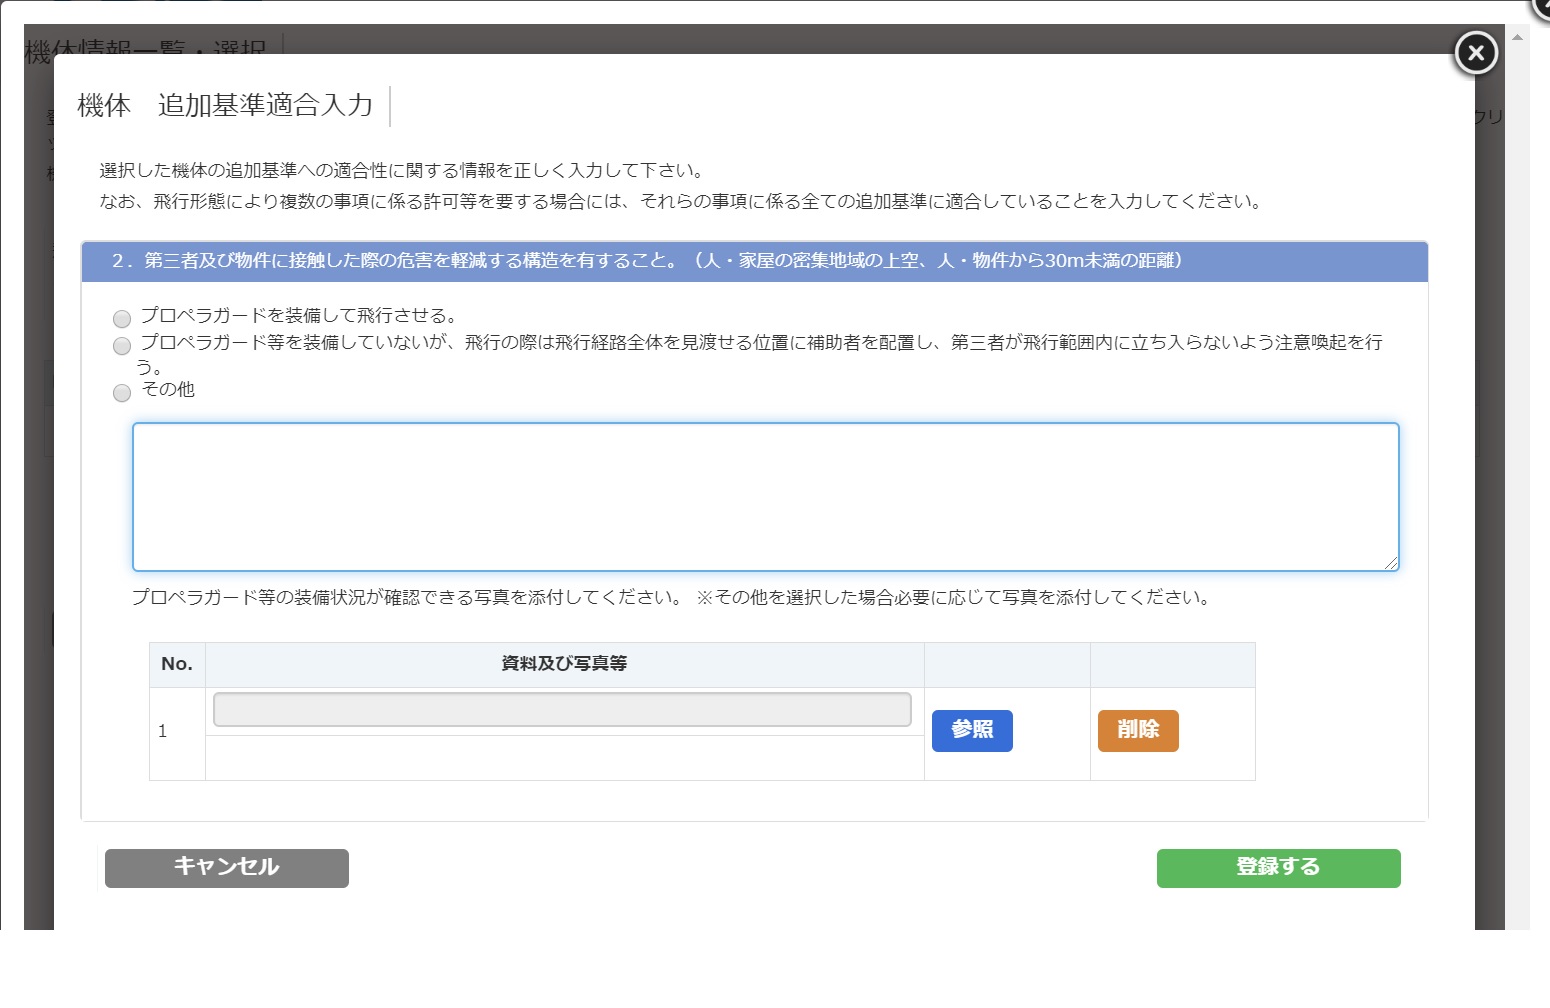Click the green 登録する button
Screen dimensions: 1550x1008
coord(1278,868)
